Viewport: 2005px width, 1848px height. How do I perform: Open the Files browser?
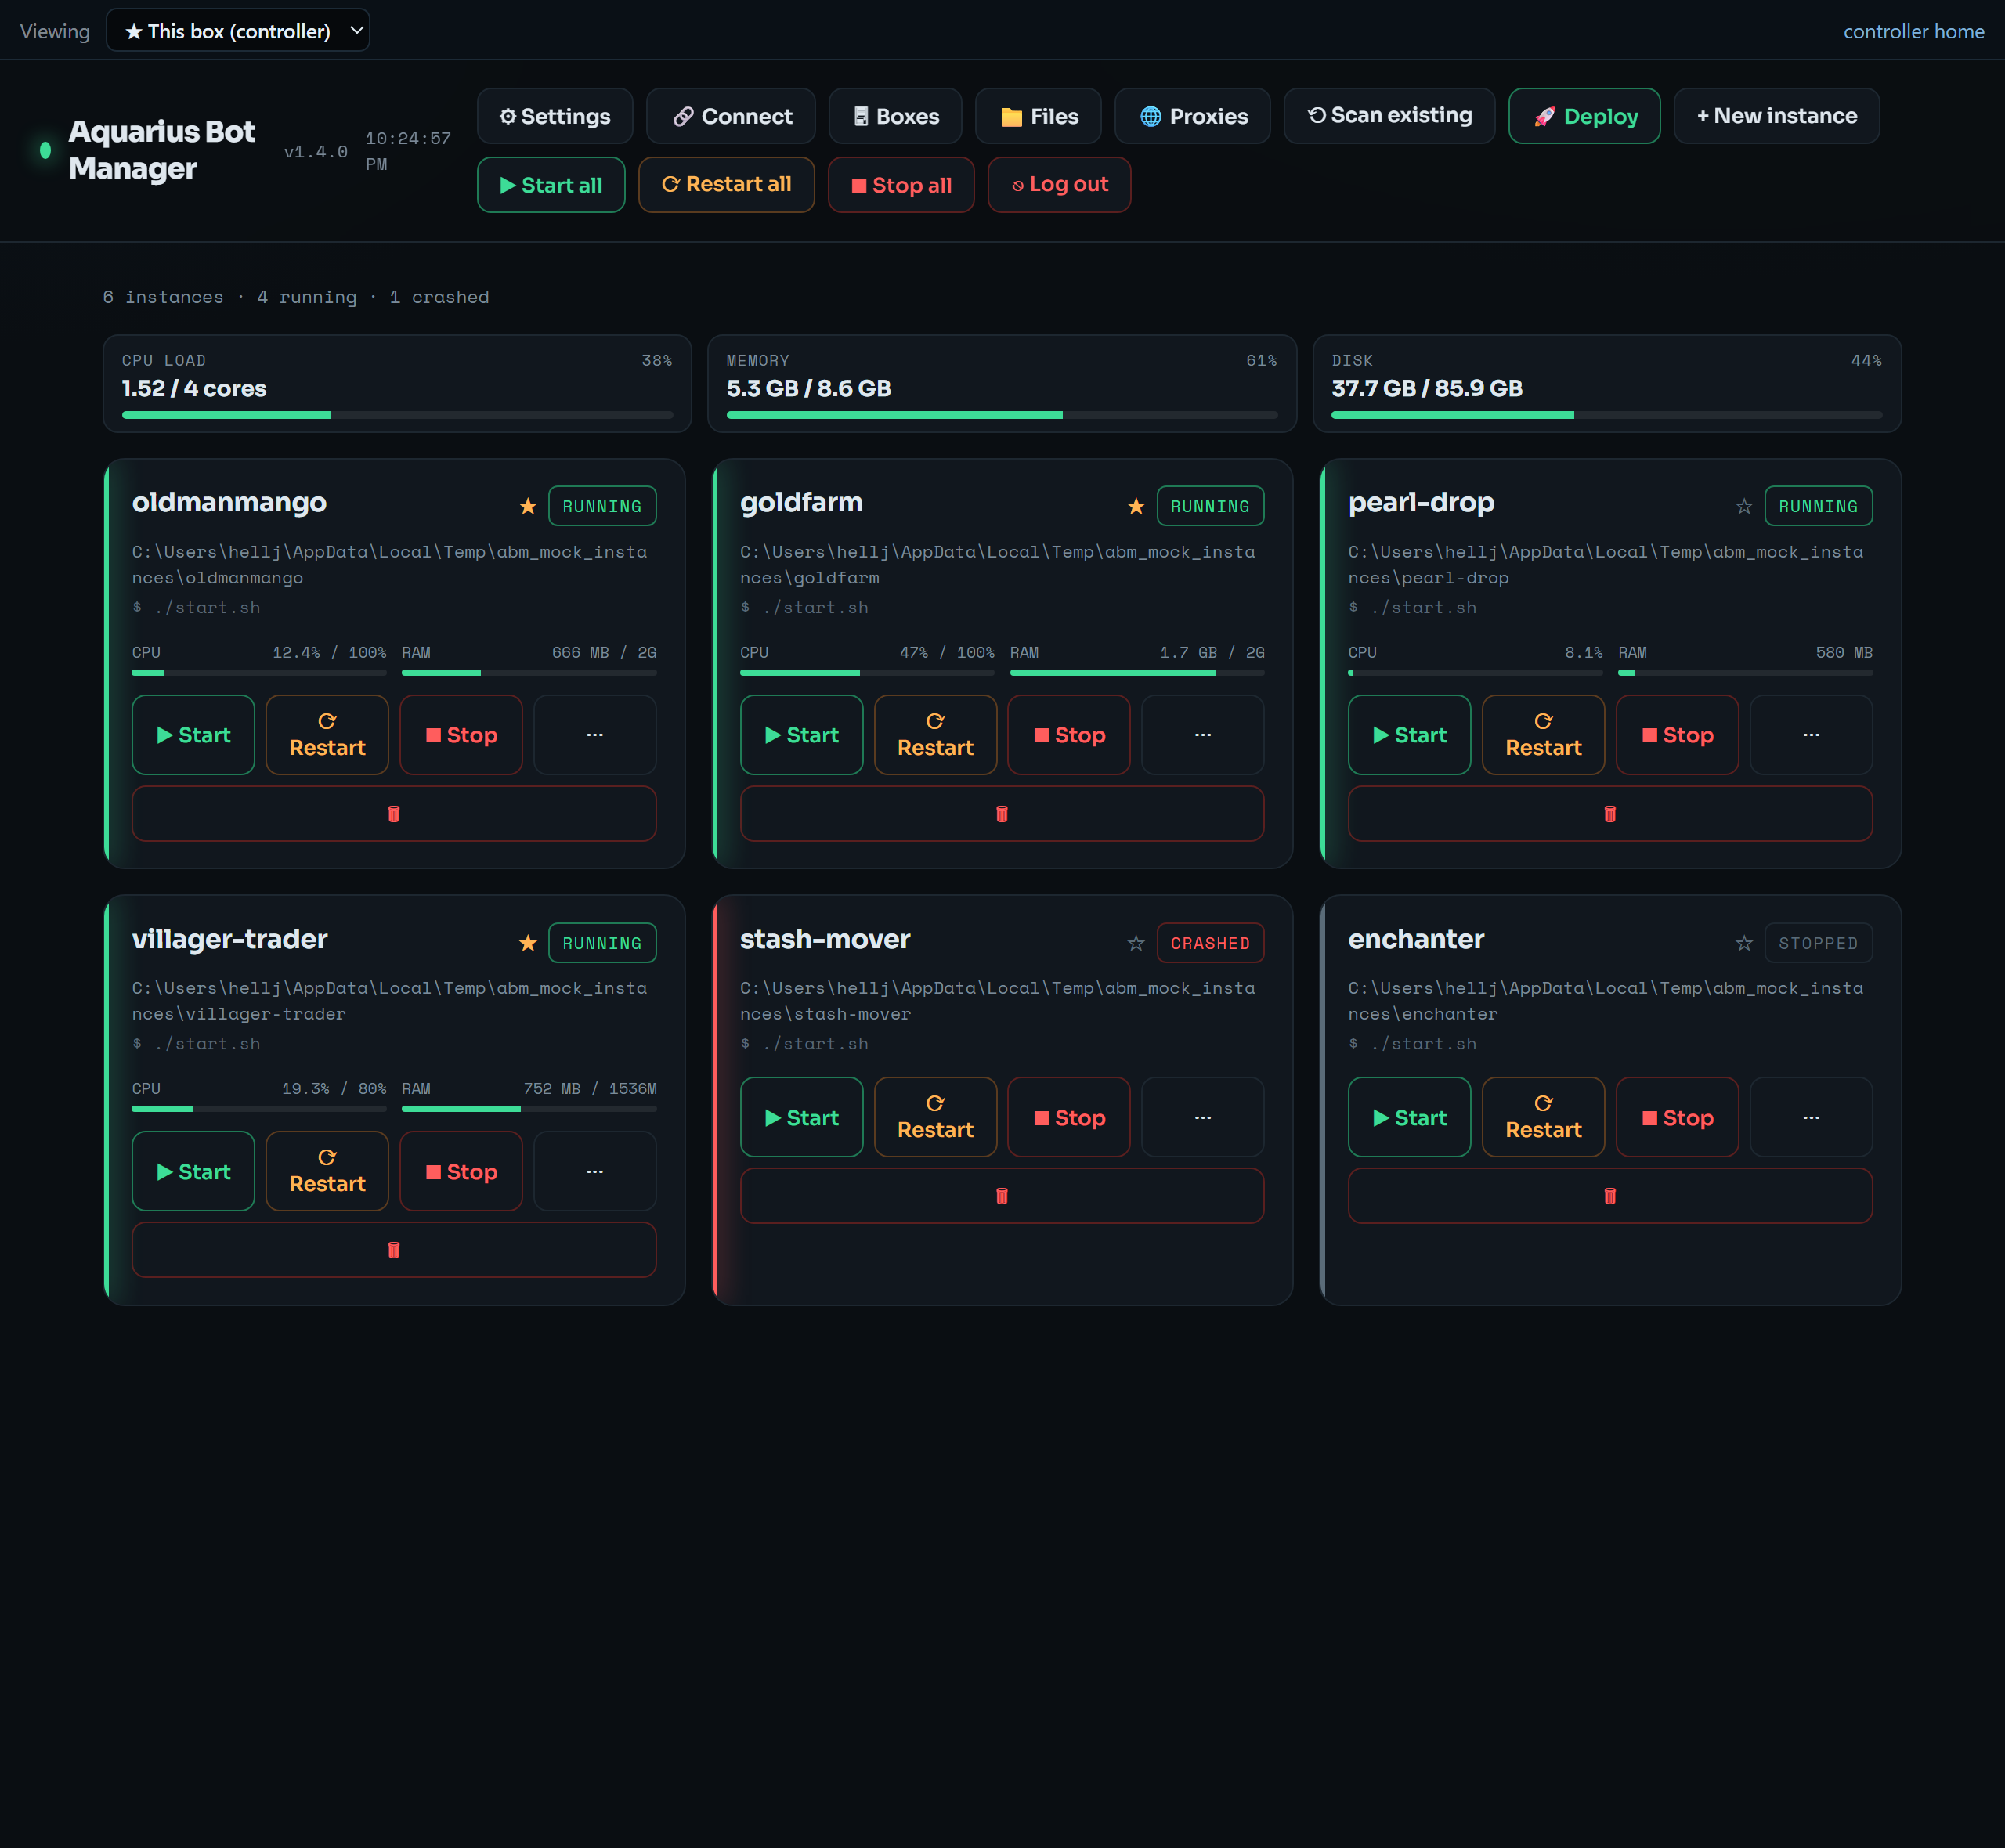pyautogui.click(x=1038, y=116)
